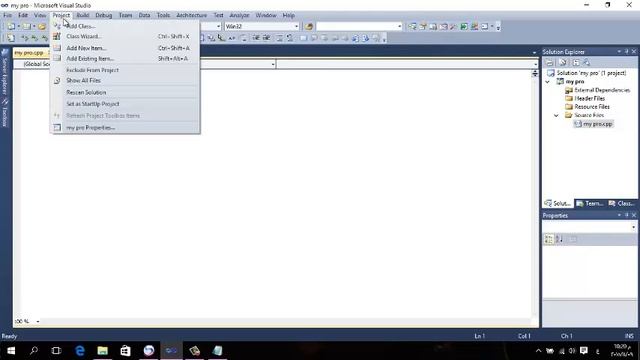The height and width of the screenshot is (360, 640).
Task: Open the Analyze menu
Action: [x=239, y=15]
